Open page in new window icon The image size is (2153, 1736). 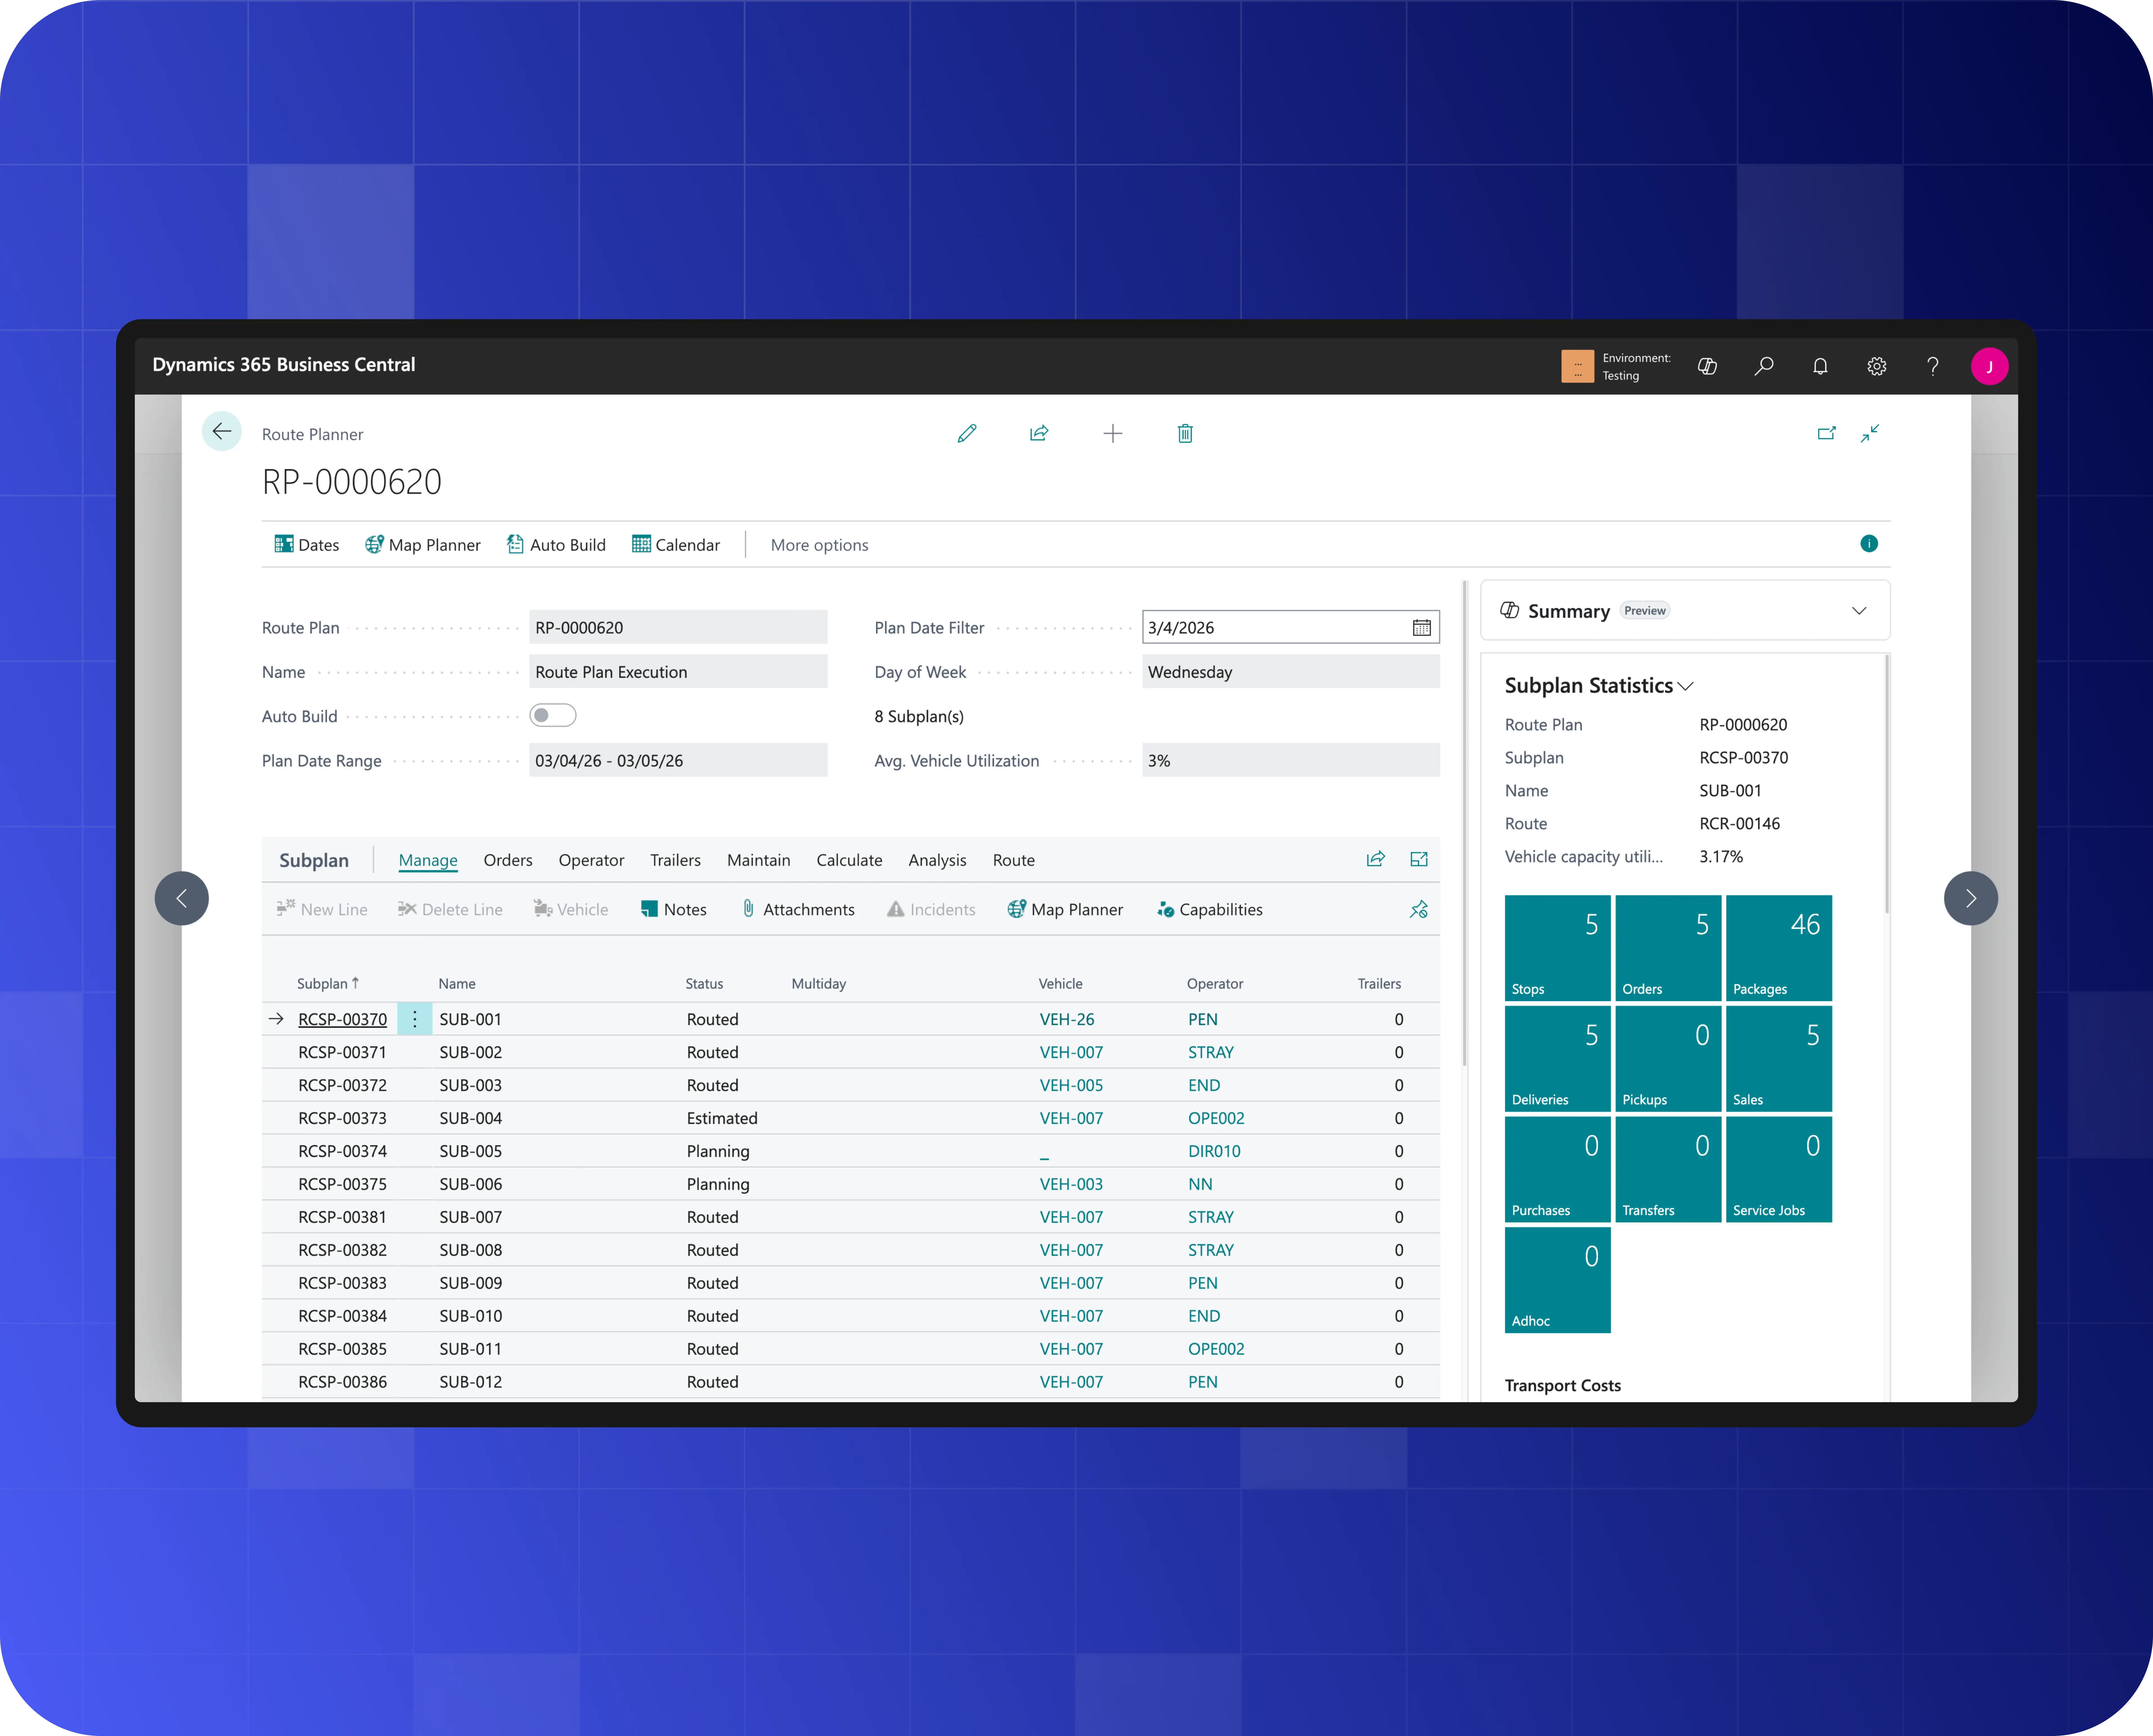(x=1826, y=433)
